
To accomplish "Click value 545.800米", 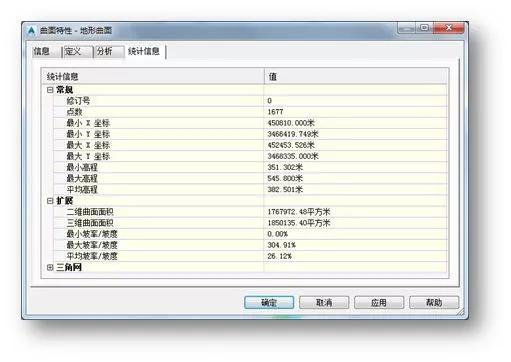I will coord(285,179).
